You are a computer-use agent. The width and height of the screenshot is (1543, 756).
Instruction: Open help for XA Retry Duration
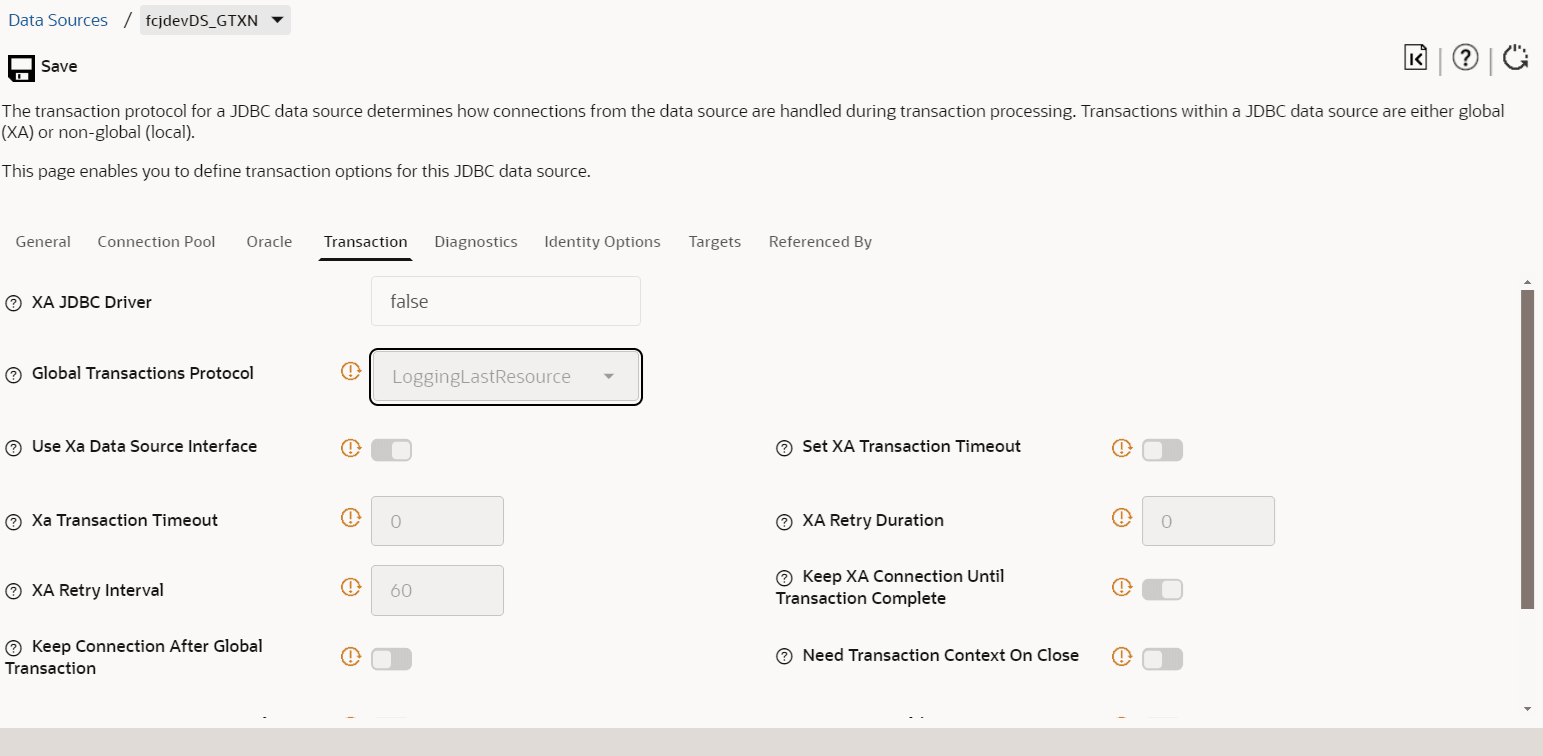click(x=785, y=522)
